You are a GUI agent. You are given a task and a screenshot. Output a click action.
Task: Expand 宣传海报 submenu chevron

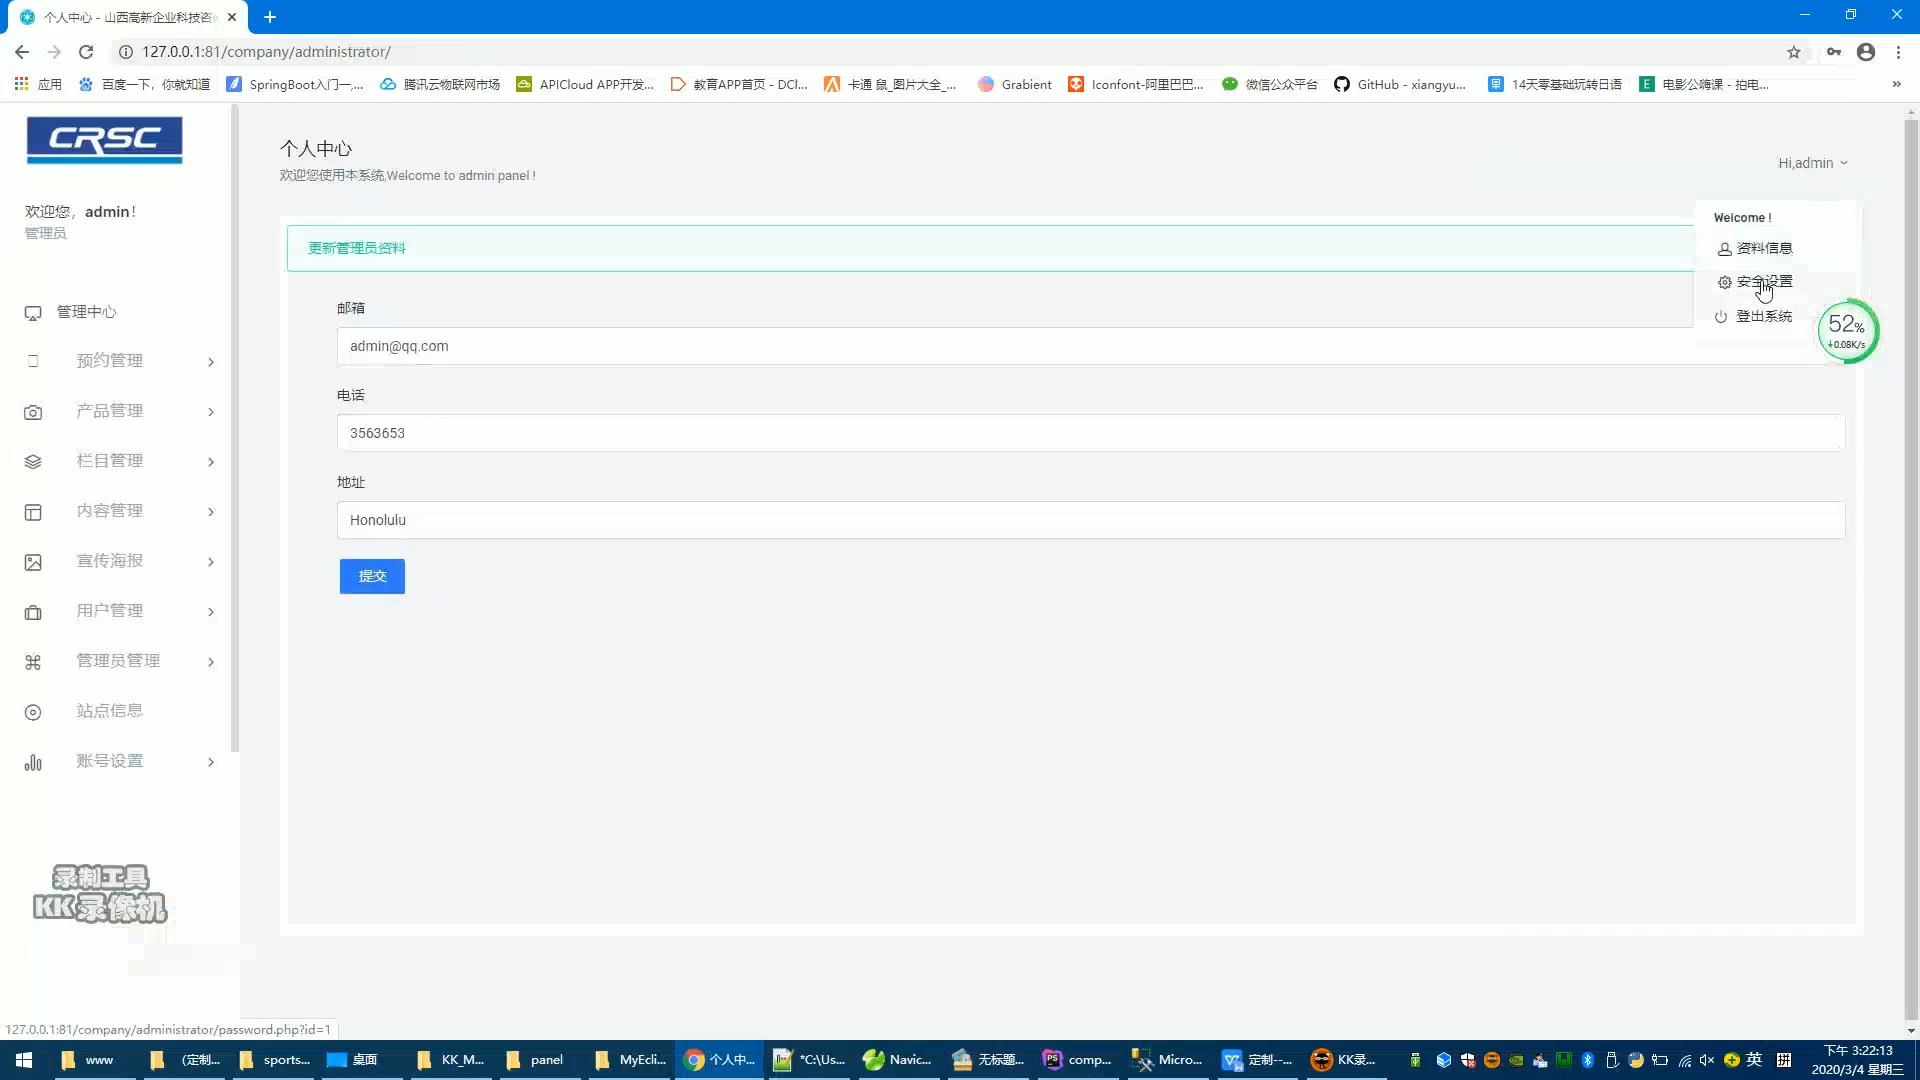click(x=211, y=562)
